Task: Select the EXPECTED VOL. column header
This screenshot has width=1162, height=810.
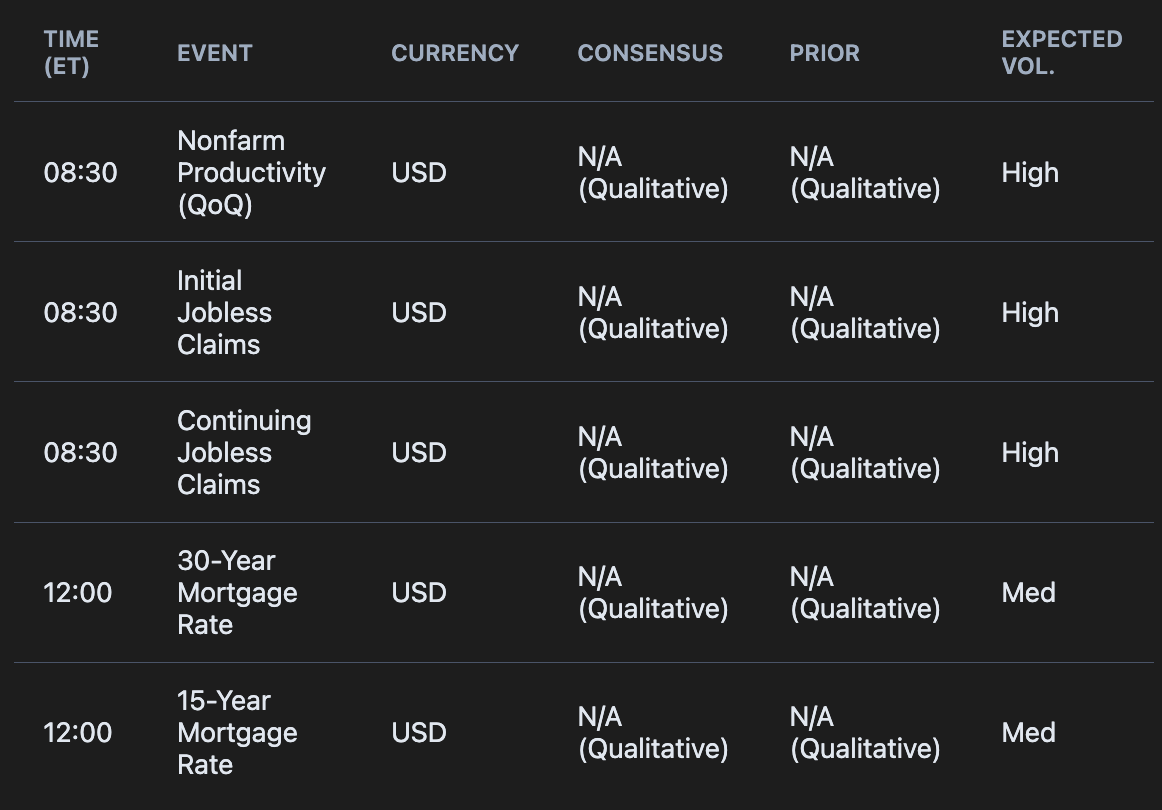Action: [x=1061, y=53]
